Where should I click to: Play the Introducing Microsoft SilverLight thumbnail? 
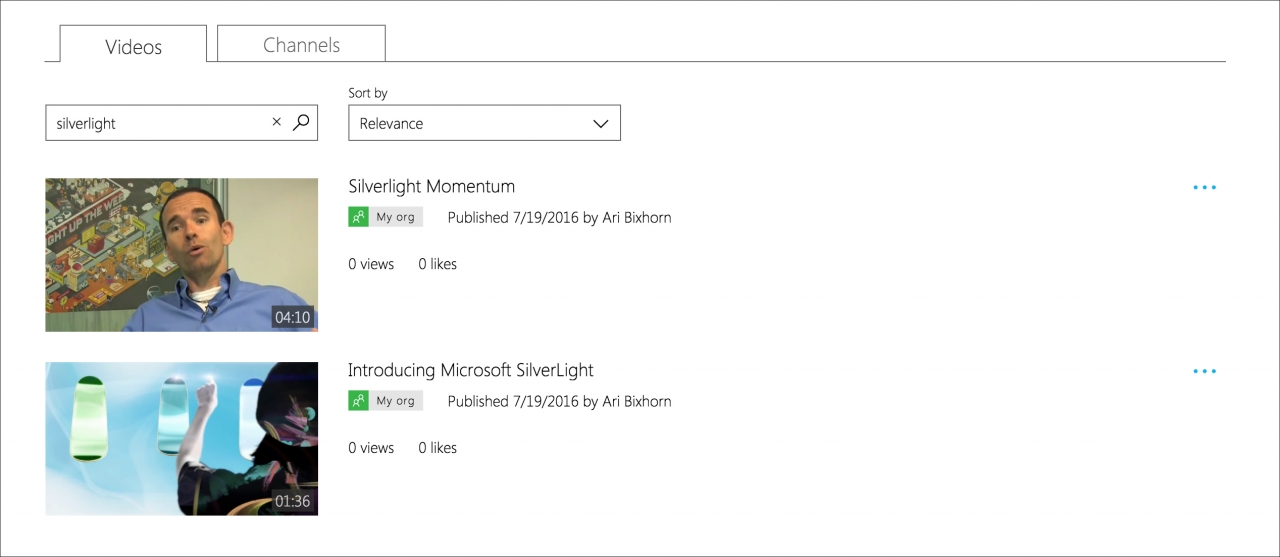pos(181,439)
